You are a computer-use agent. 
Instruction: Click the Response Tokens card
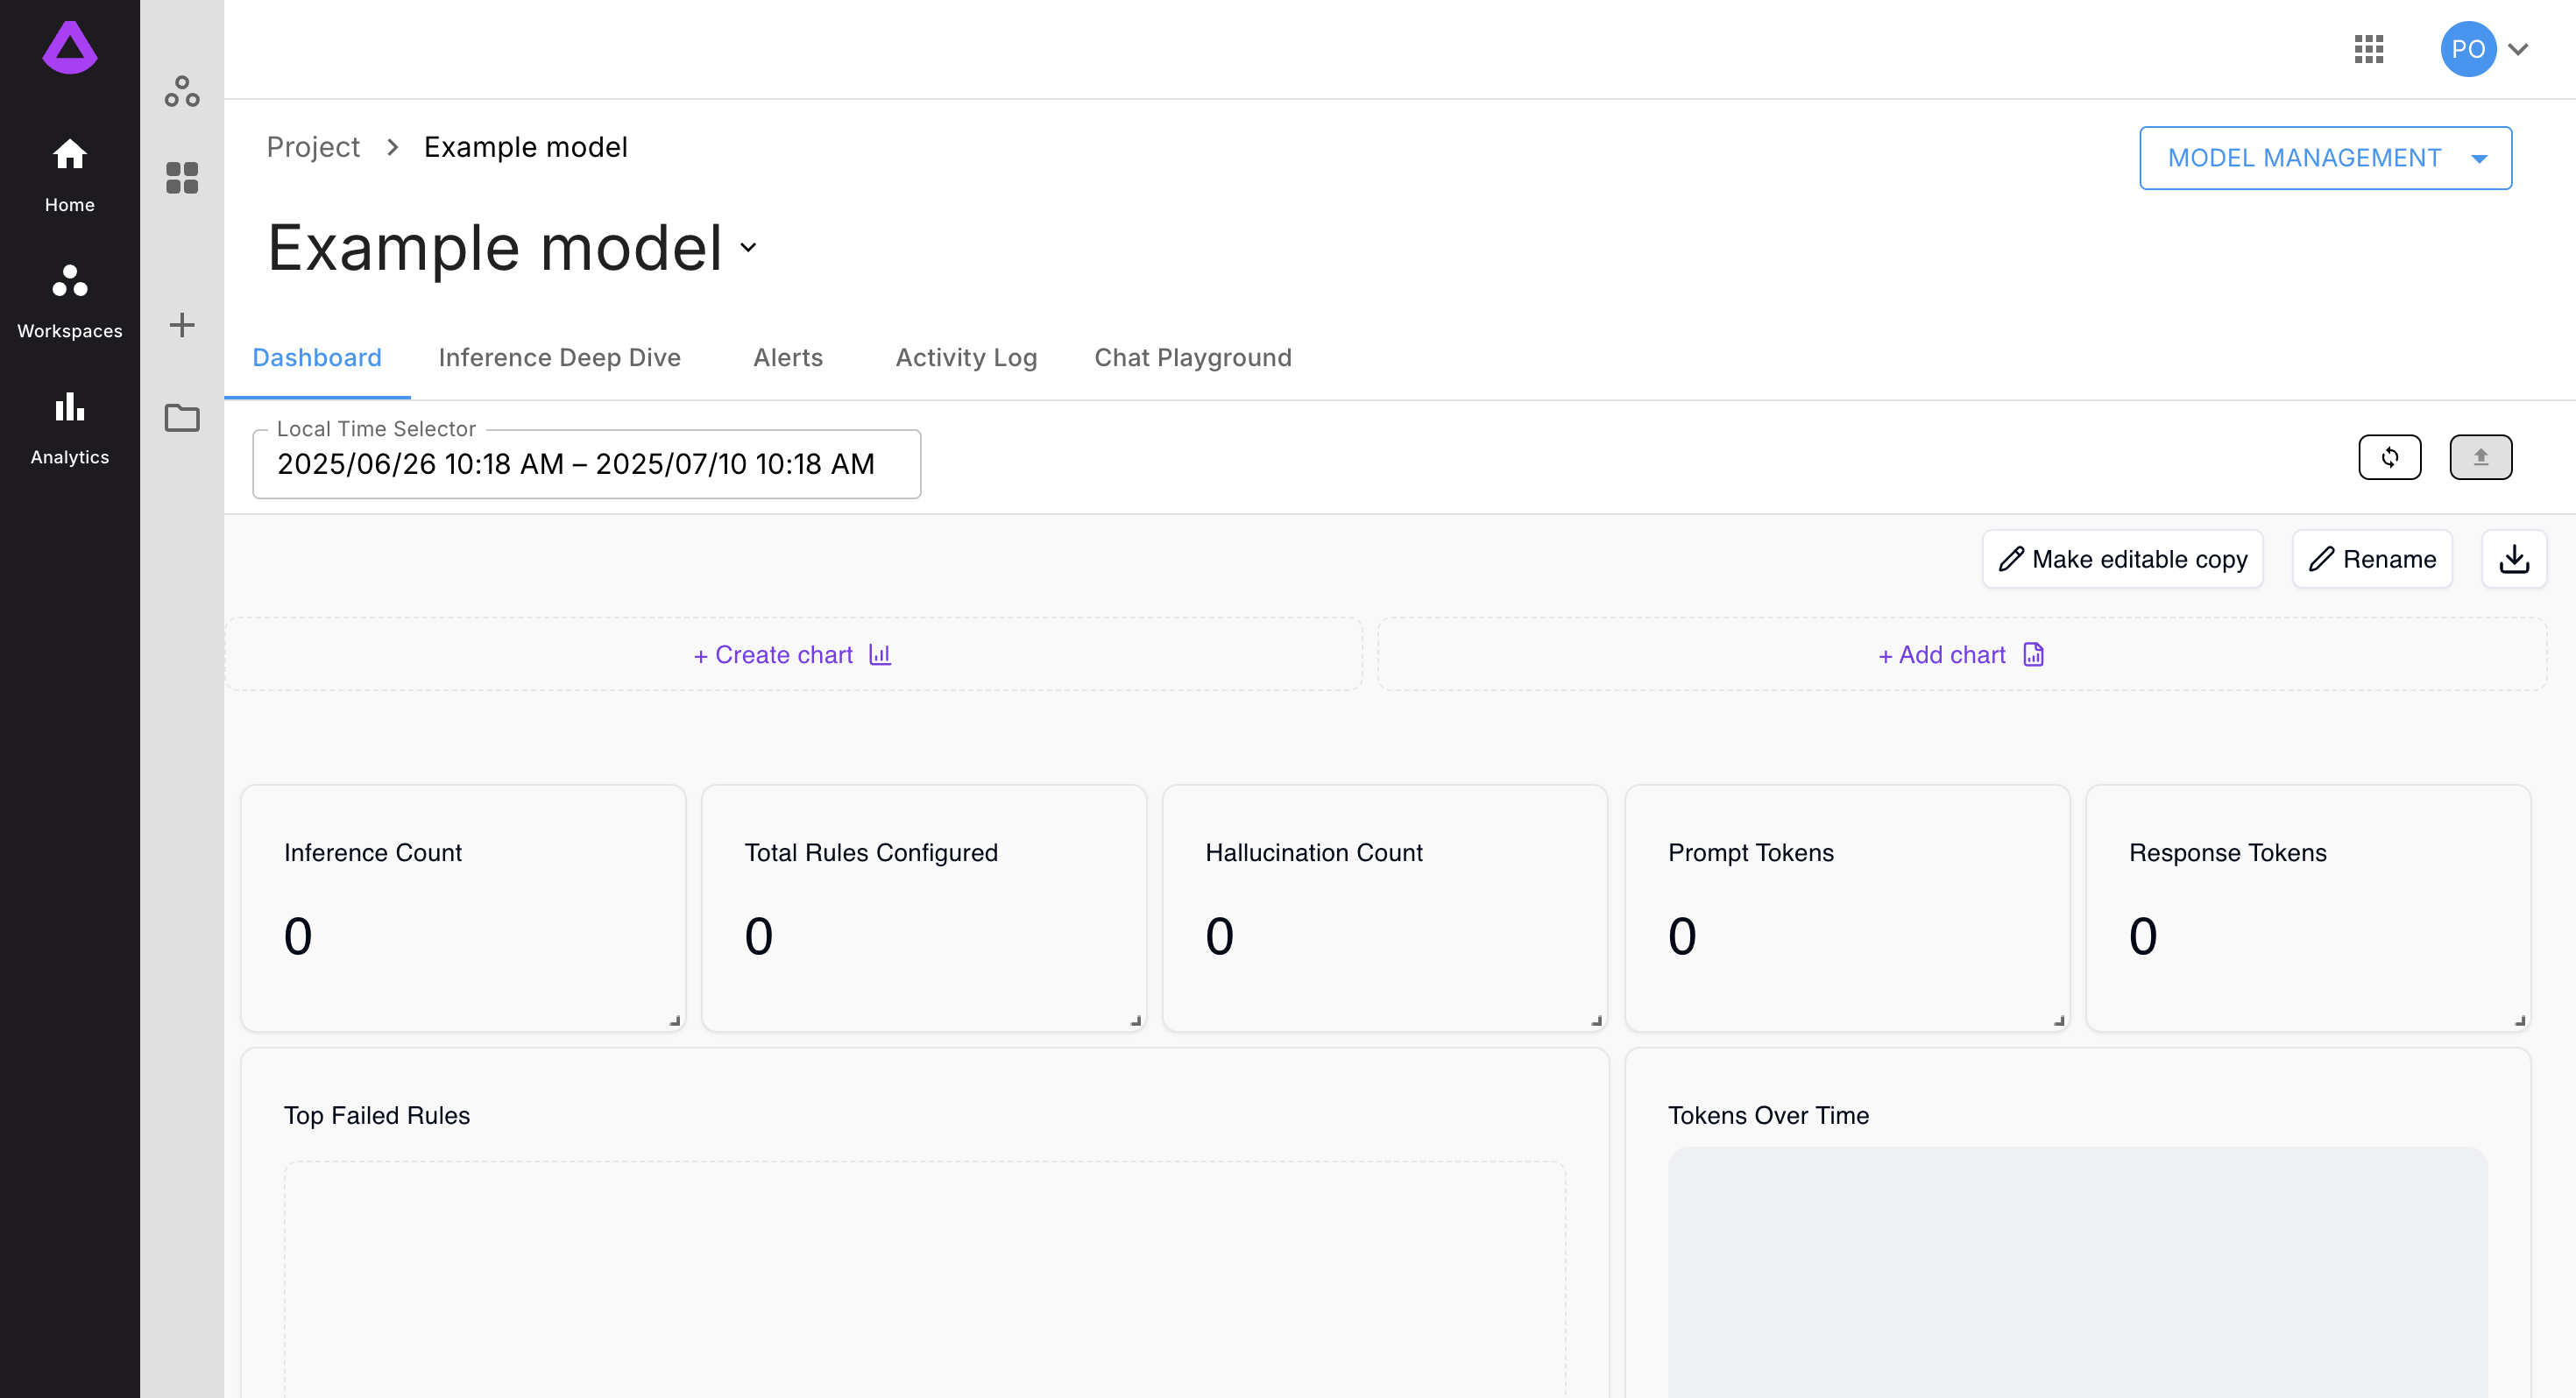click(2308, 908)
